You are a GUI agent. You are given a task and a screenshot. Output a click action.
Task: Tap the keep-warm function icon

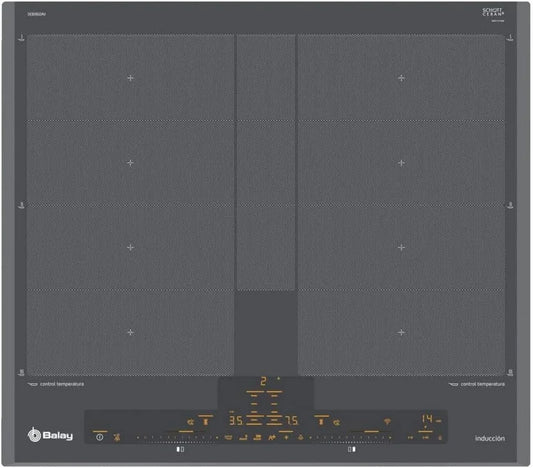tap(257, 437)
